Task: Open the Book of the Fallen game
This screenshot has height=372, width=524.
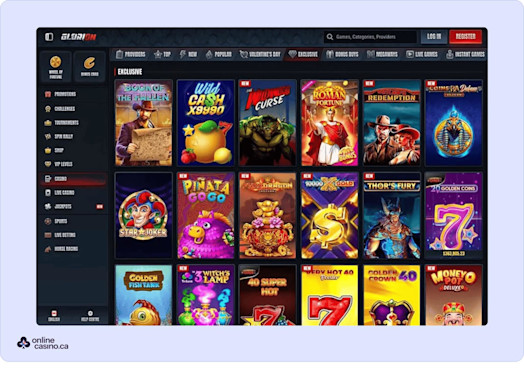Action: (144, 123)
